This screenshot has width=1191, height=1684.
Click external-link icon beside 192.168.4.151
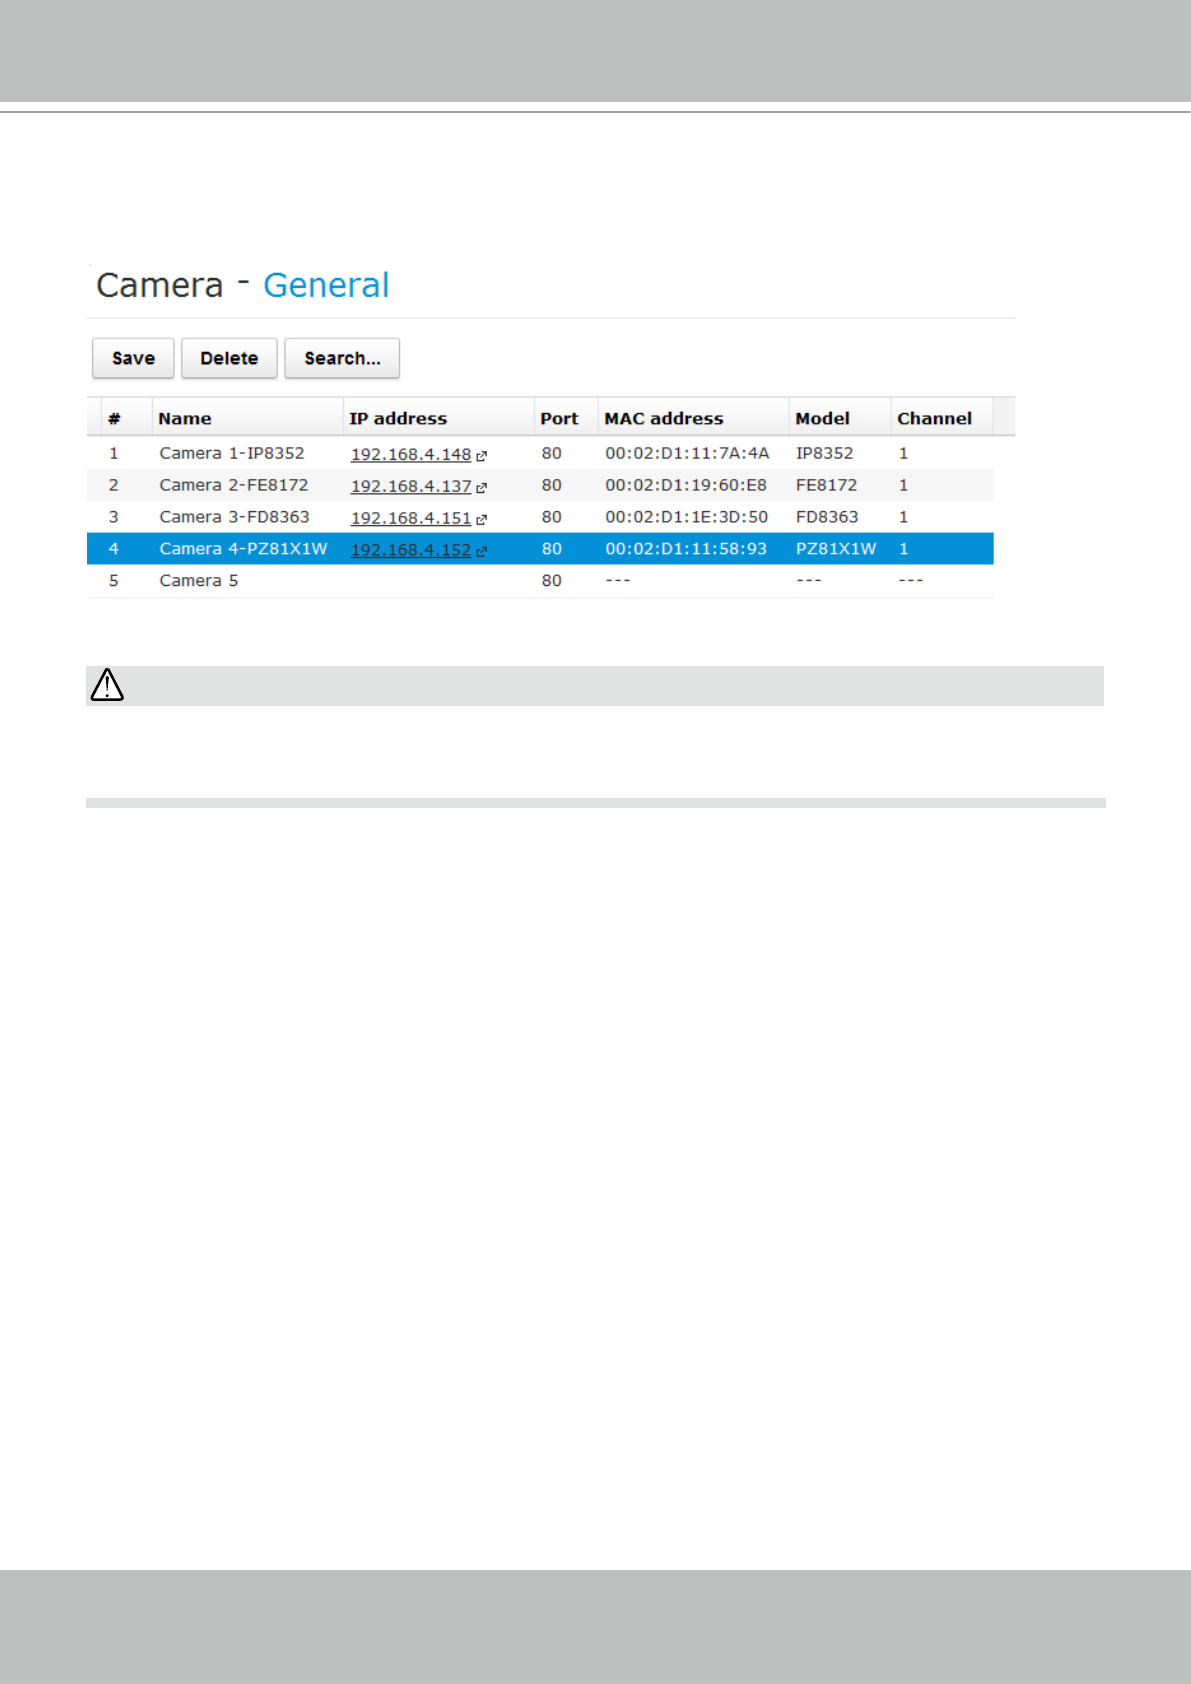[x=481, y=520]
